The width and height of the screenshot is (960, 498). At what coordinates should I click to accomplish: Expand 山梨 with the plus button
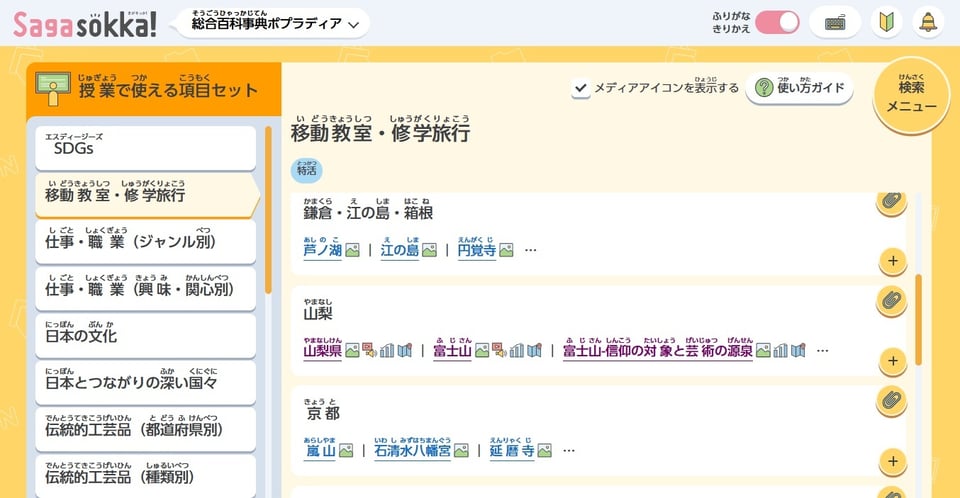click(x=893, y=361)
